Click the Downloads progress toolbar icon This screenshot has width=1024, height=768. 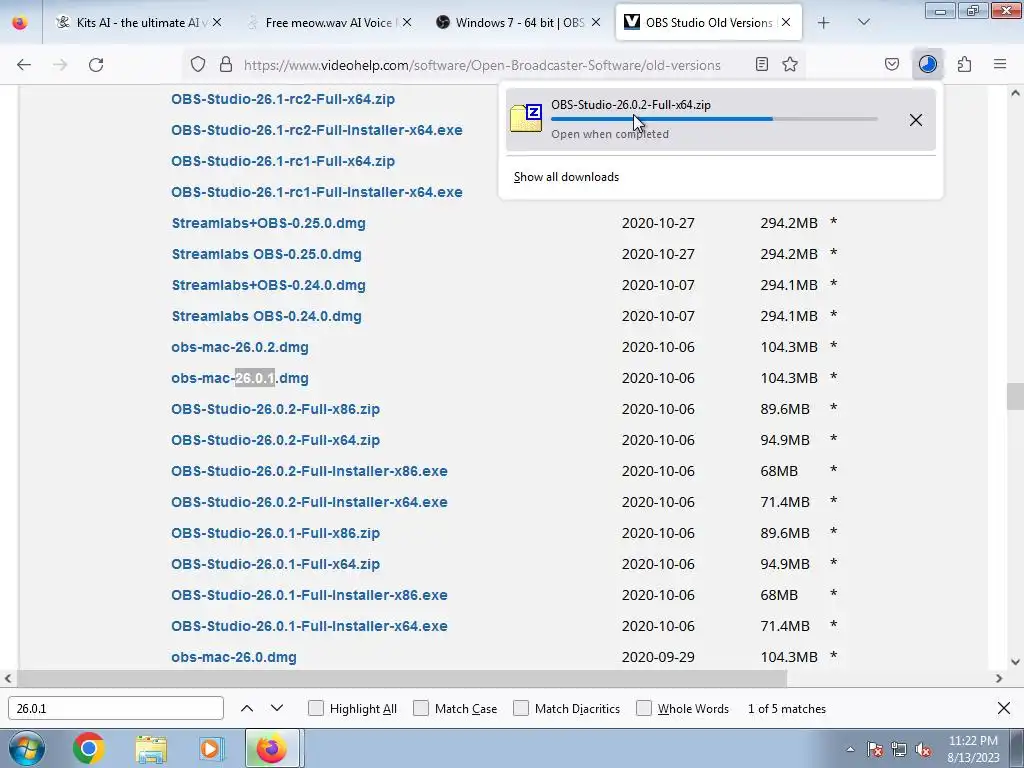coord(928,65)
